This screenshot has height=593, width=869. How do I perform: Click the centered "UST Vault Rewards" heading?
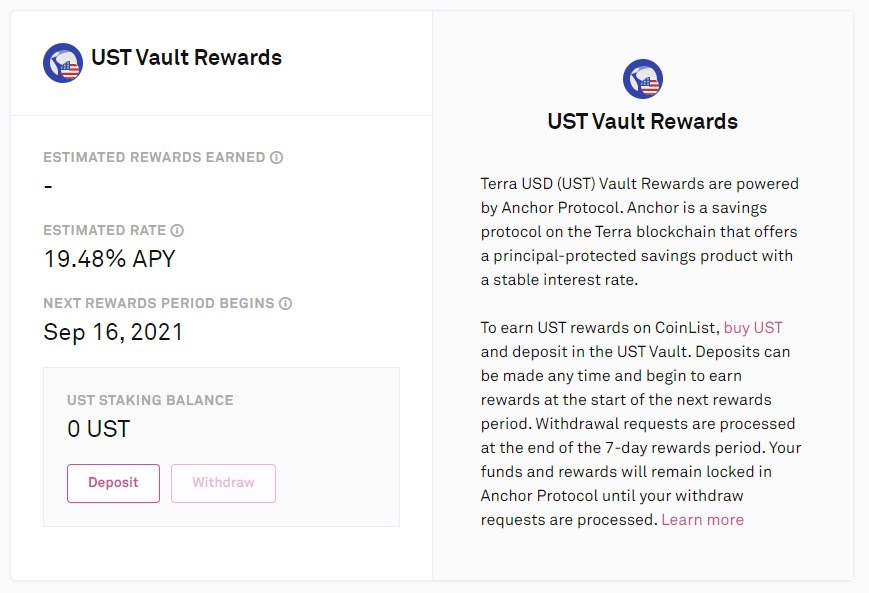click(642, 122)
